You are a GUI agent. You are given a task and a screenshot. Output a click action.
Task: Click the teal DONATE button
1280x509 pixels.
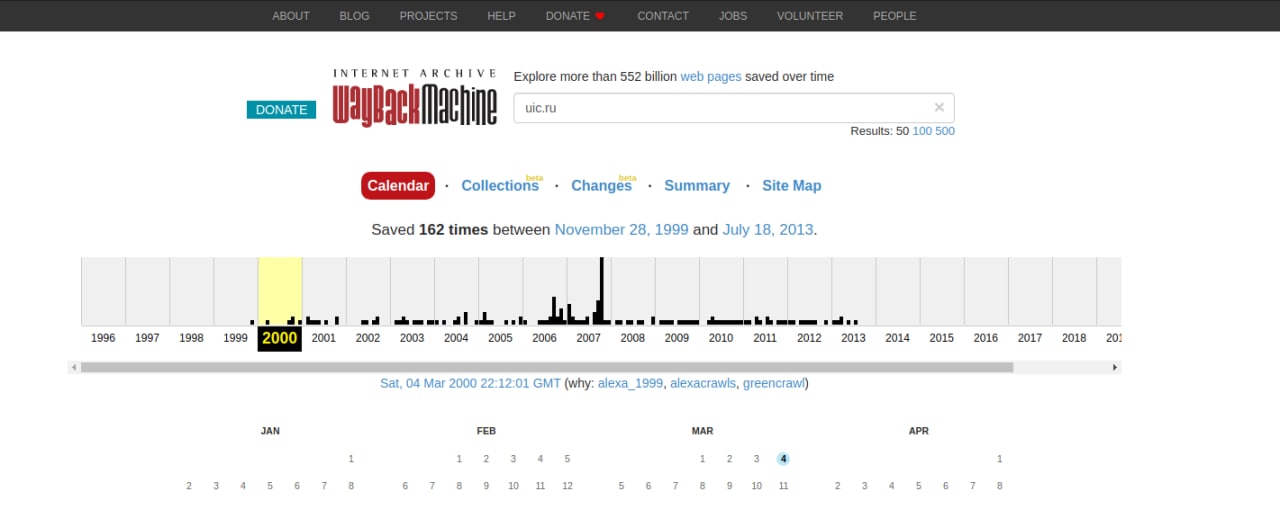point(281,110)
